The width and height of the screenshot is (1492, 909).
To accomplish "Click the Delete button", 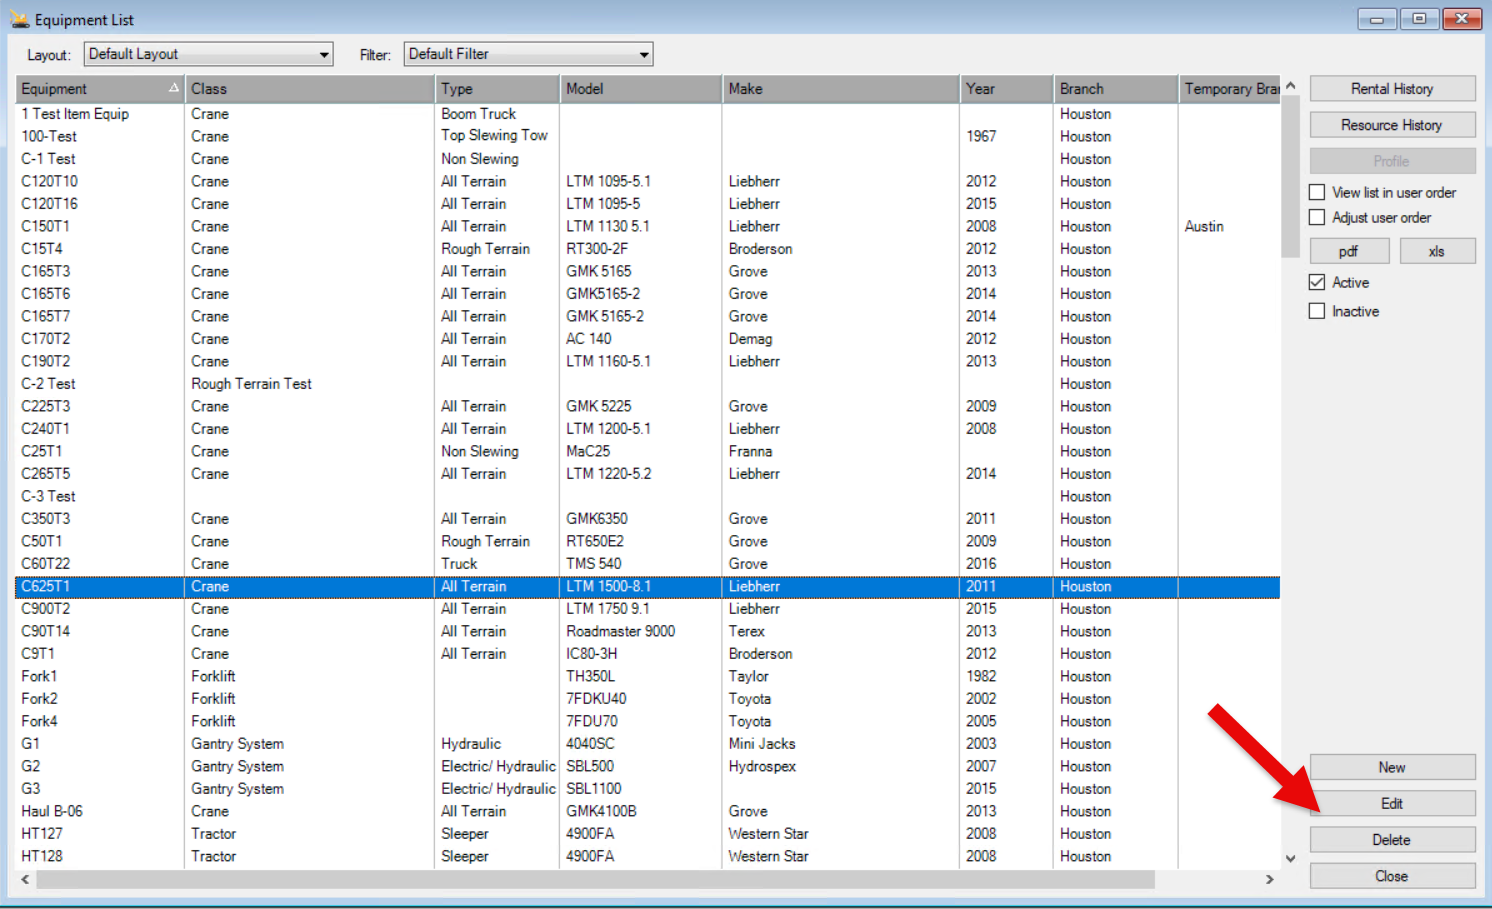I will pos(1392,840).
